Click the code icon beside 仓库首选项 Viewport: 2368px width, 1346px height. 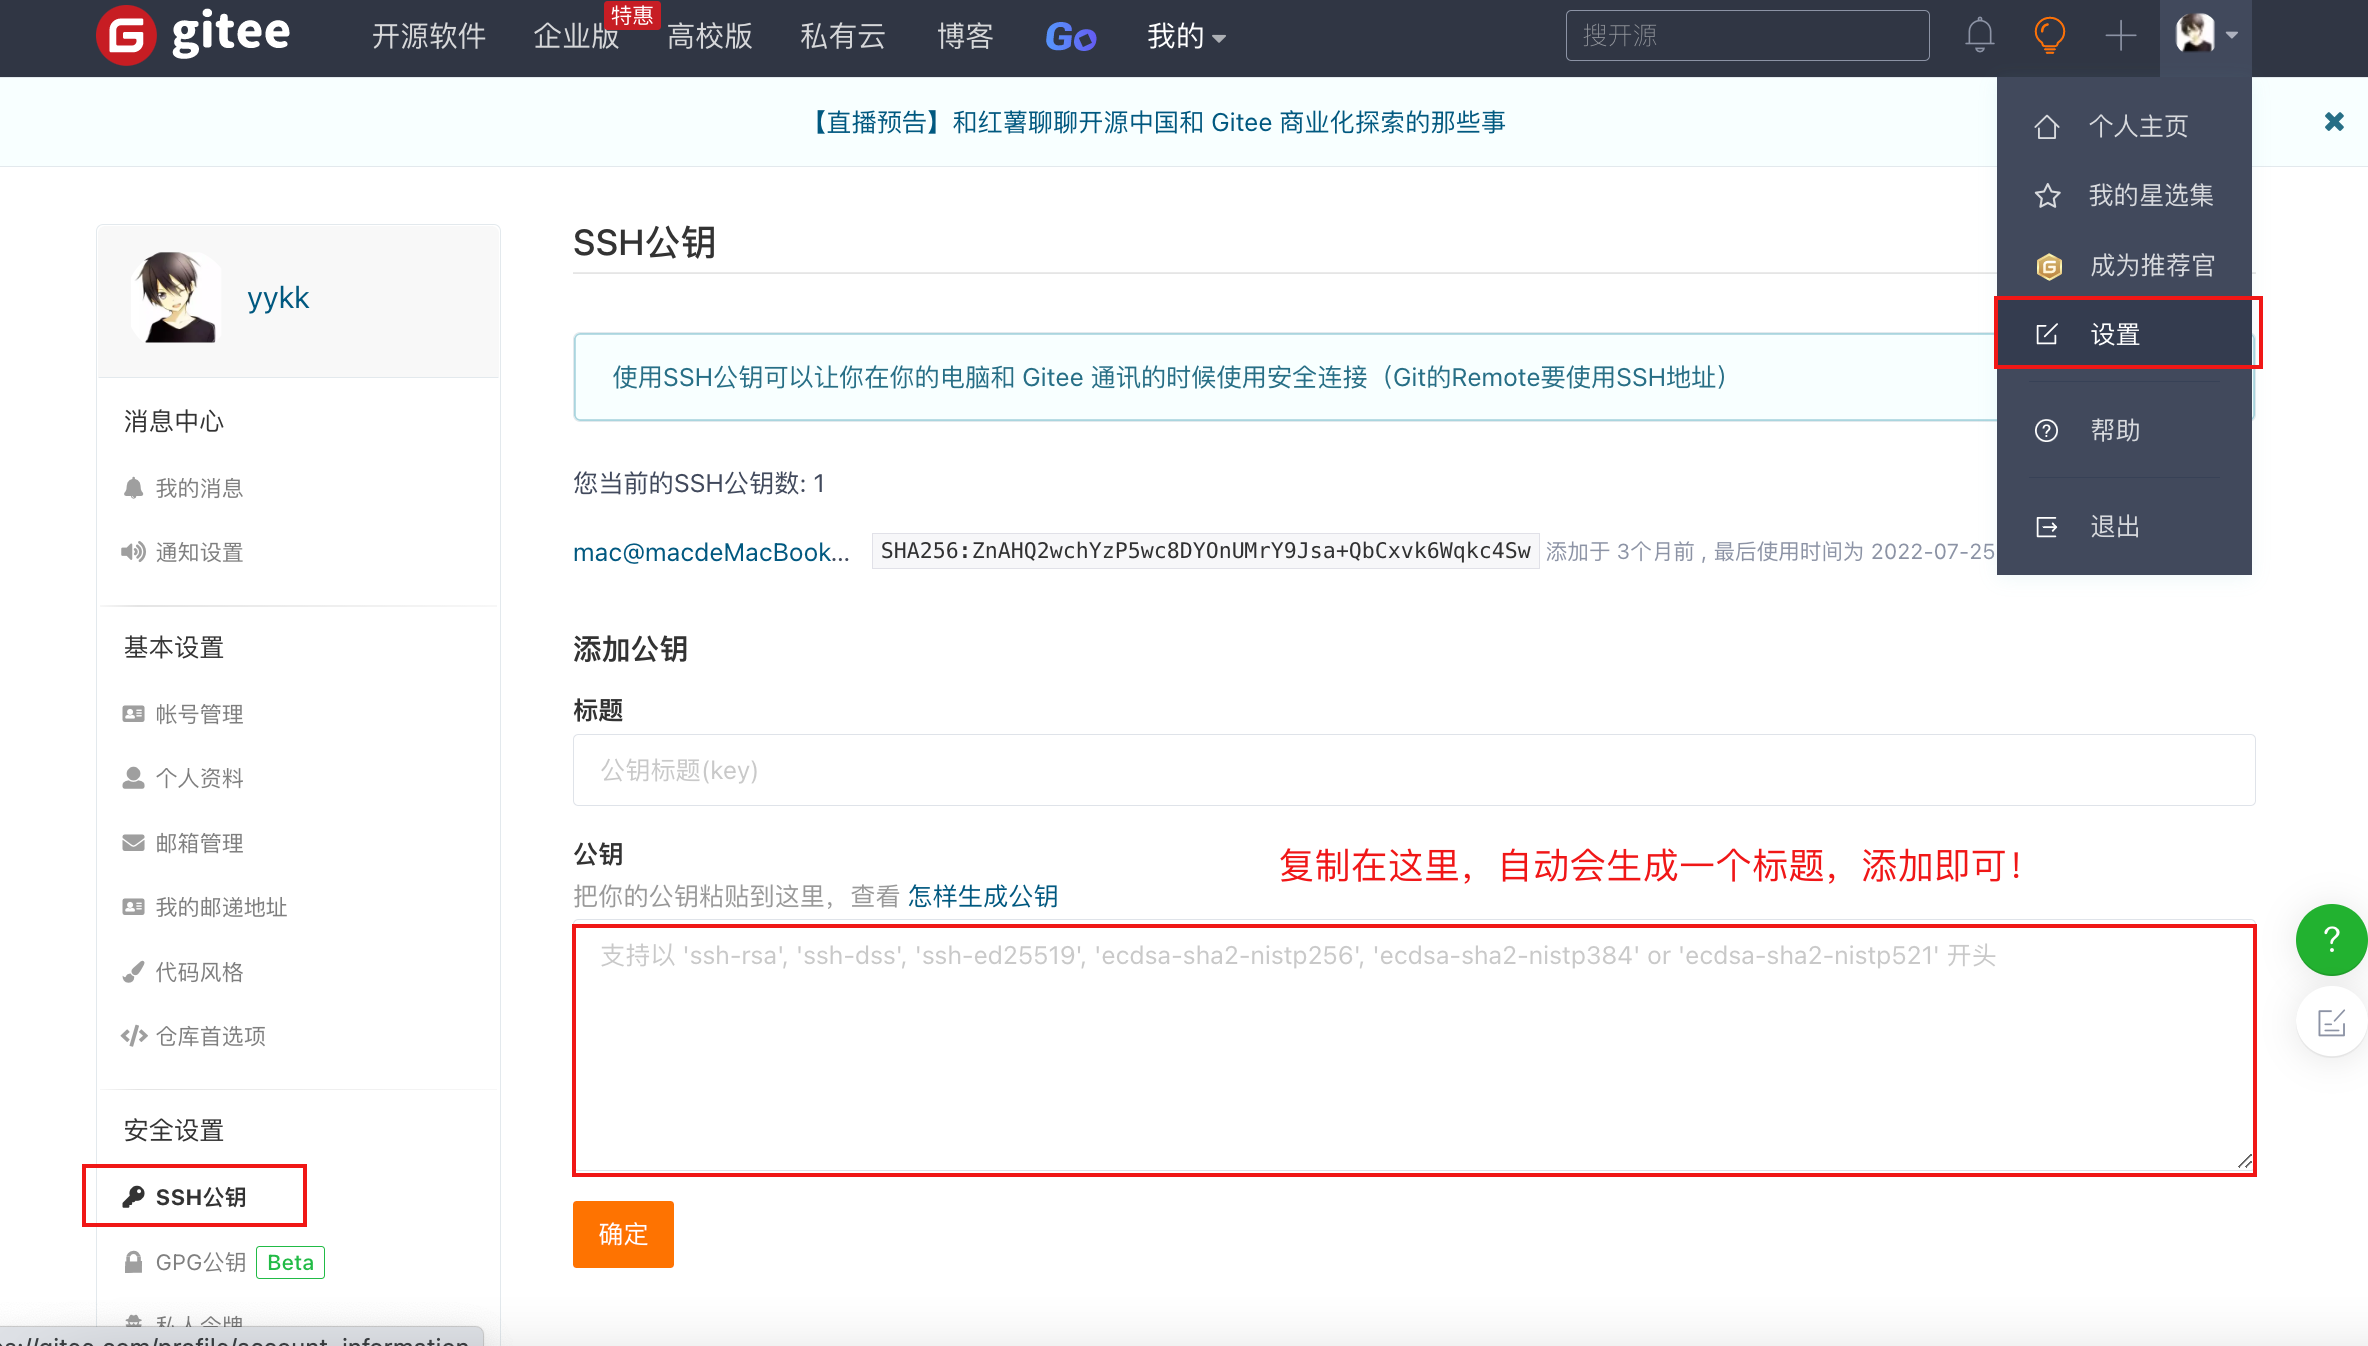[x=133, y=1036]
